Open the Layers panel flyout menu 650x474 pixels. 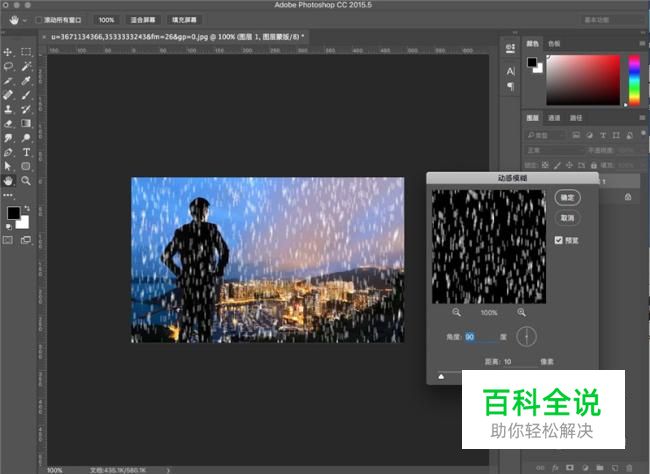tap(642, 118)
